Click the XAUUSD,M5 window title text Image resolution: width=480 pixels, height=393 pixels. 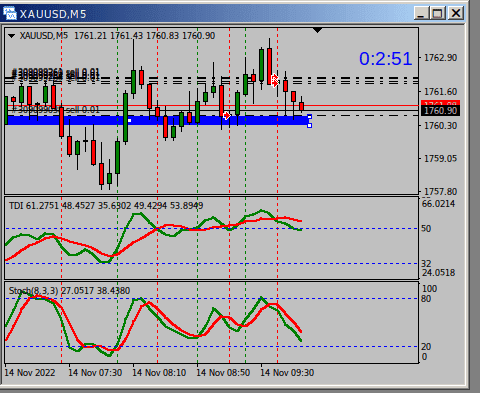pyautogui.click(x=53, y=14)
